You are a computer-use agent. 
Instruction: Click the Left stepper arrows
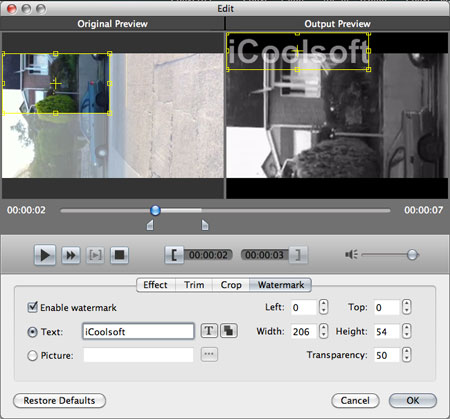[323, 307]
